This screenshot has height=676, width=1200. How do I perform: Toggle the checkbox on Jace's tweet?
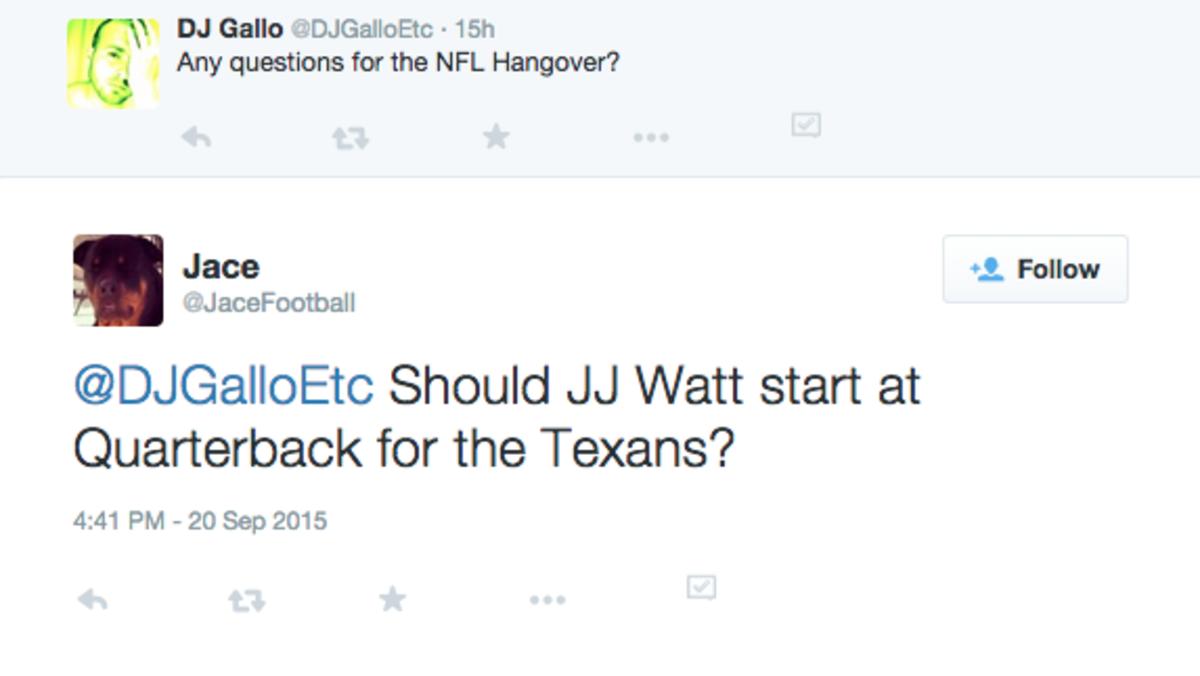pos(703,589)
